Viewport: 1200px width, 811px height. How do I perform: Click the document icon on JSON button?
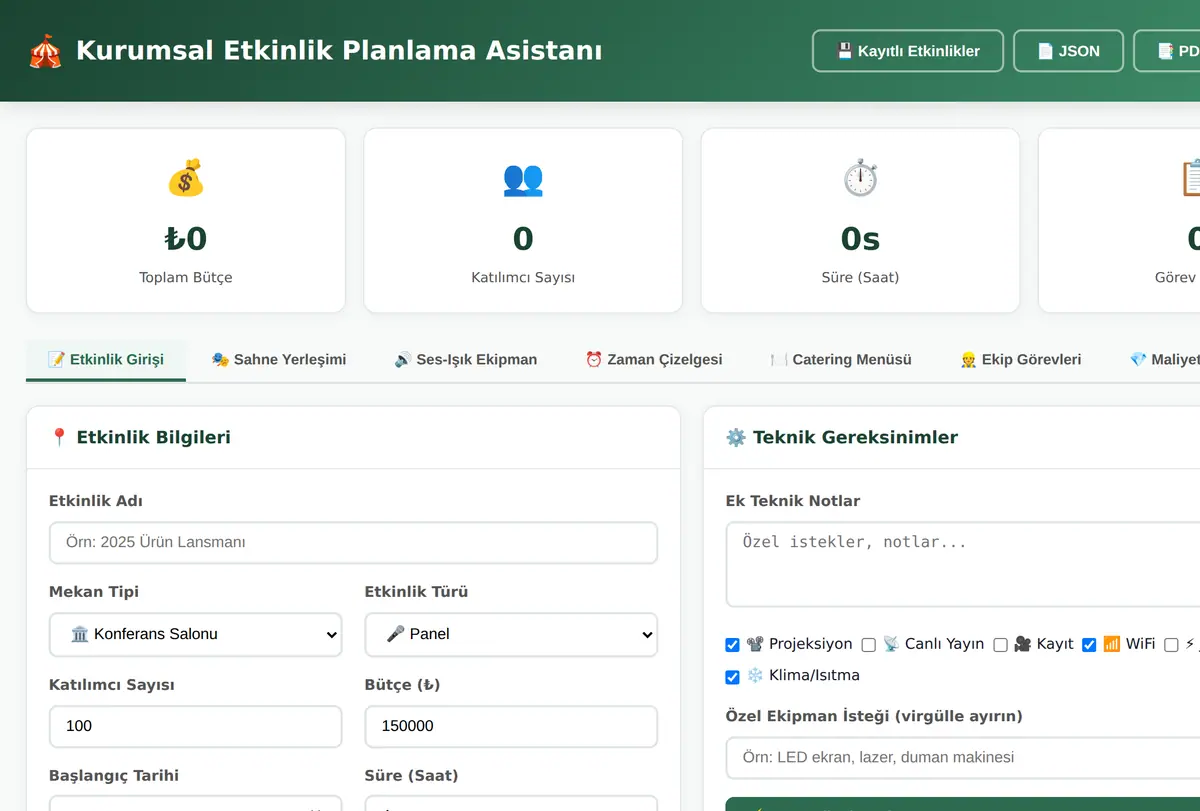[x=1045, y=51]
